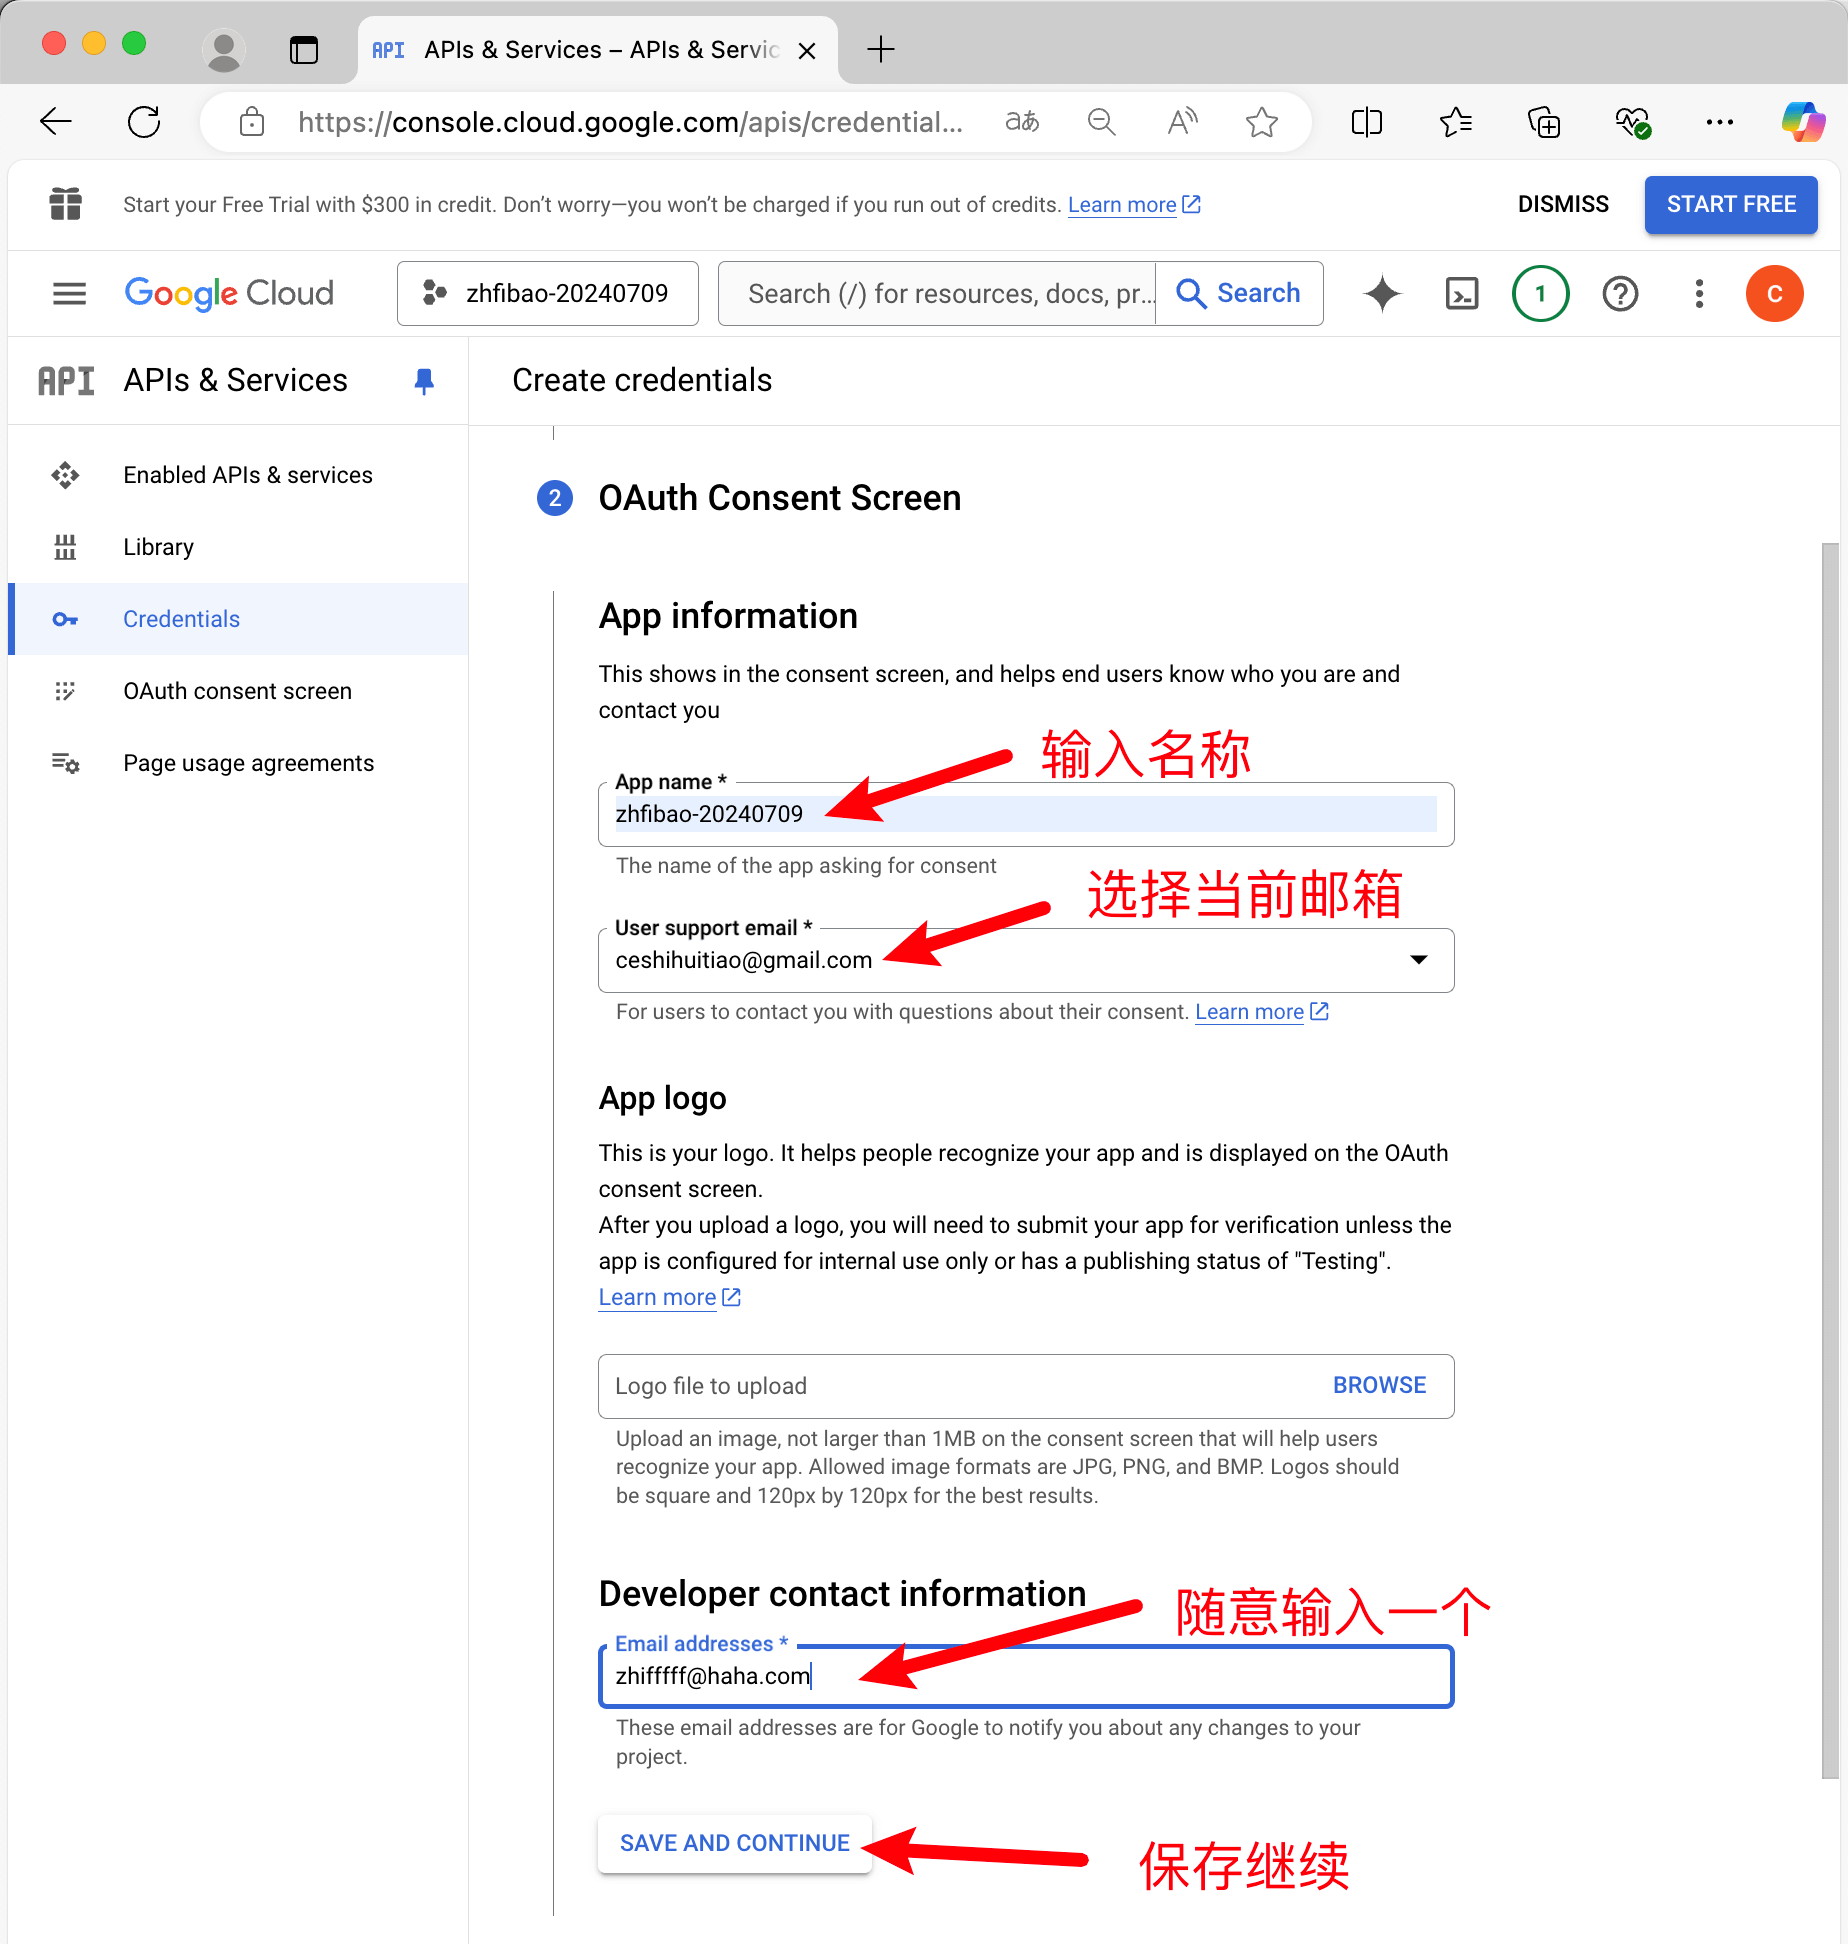Open Google Cloud more options menu
The image size is (1848, 1944).
[x=1699, y=293]
